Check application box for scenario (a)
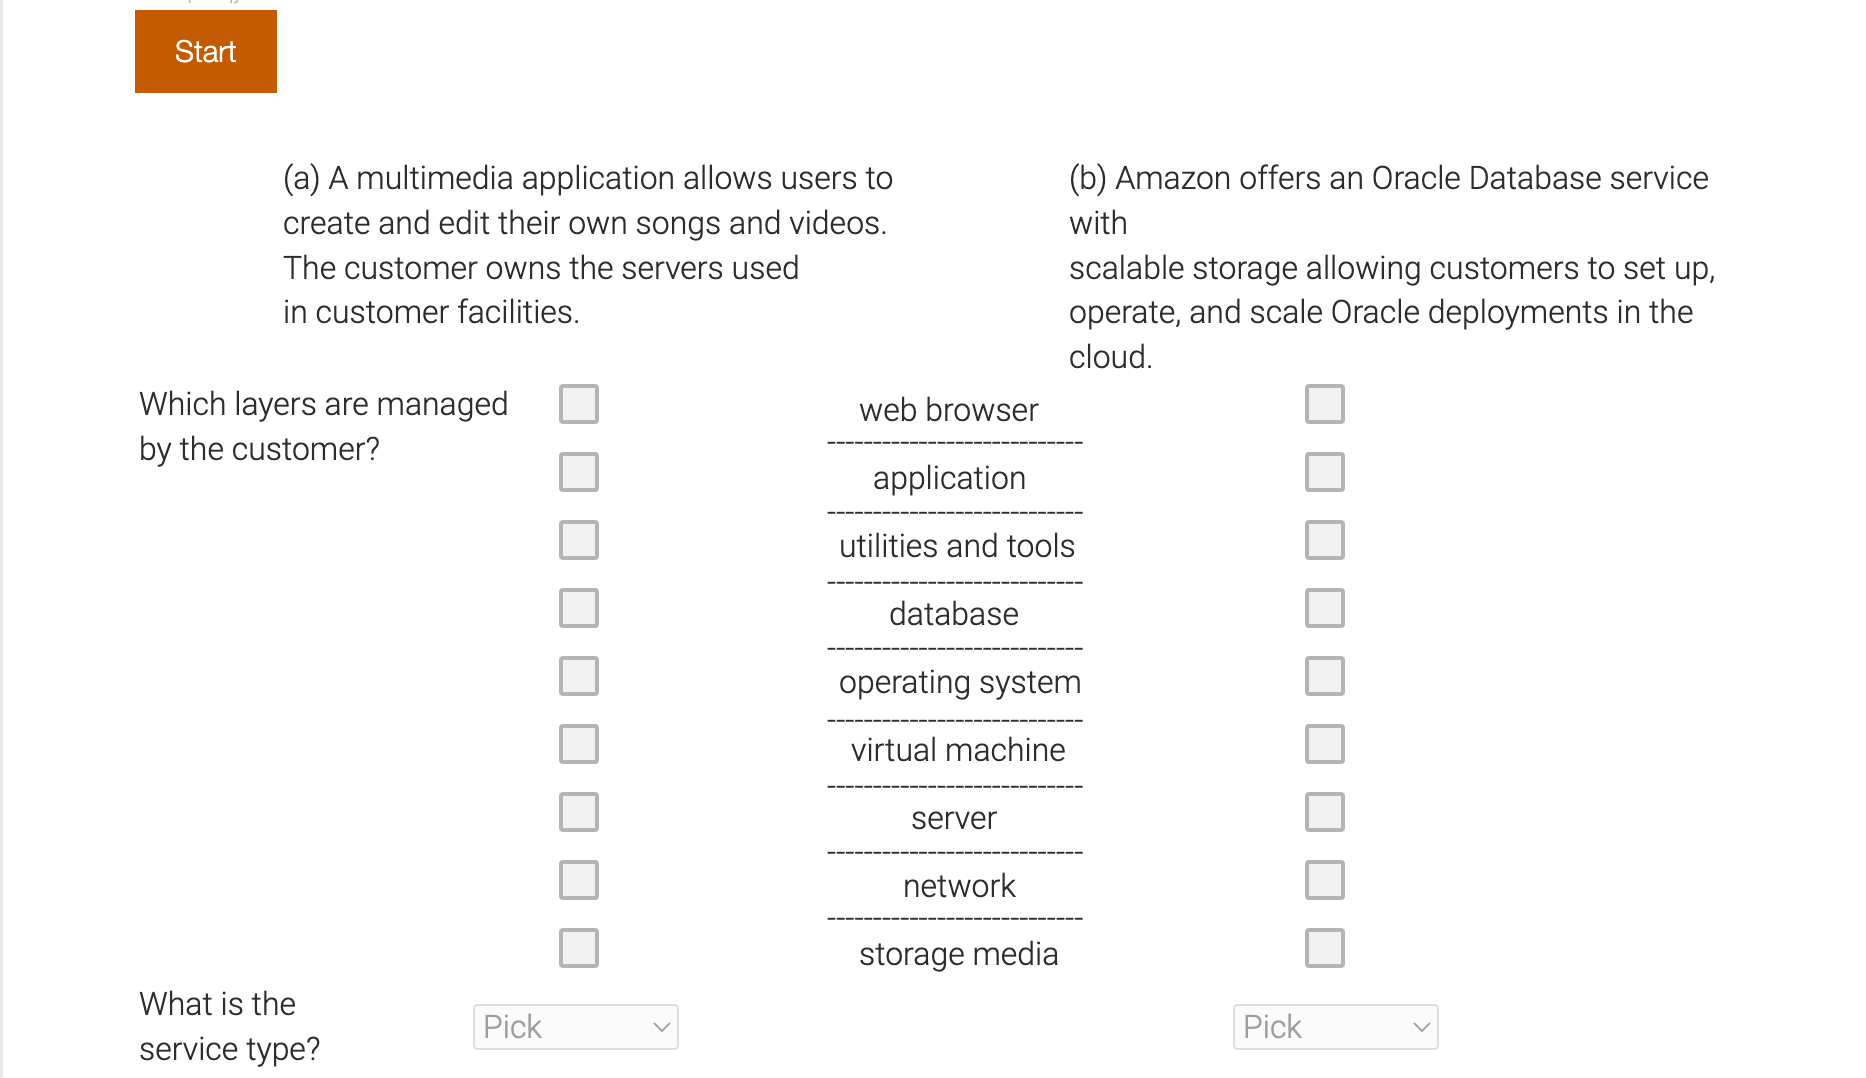 tap(578, 472)
